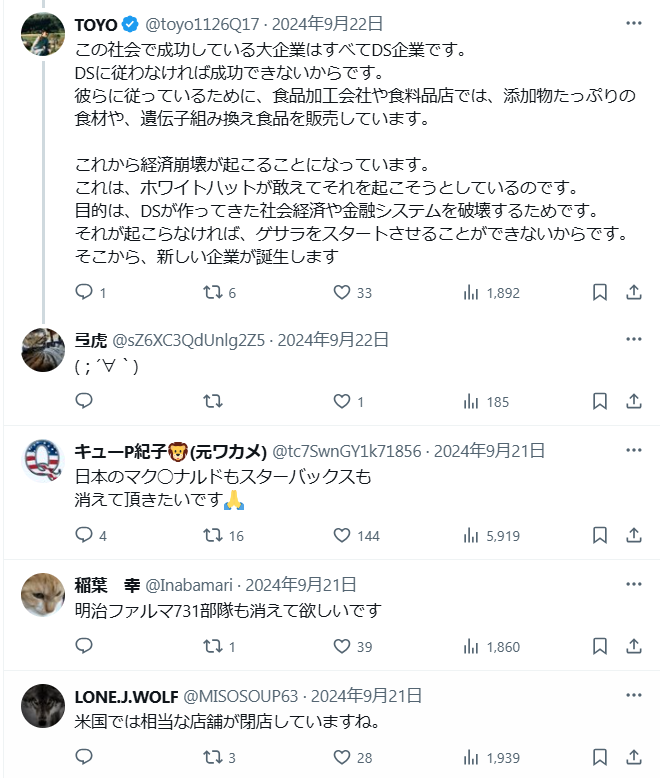
Task: Reply to 稲葉 幸's comment
Action: 85,646
